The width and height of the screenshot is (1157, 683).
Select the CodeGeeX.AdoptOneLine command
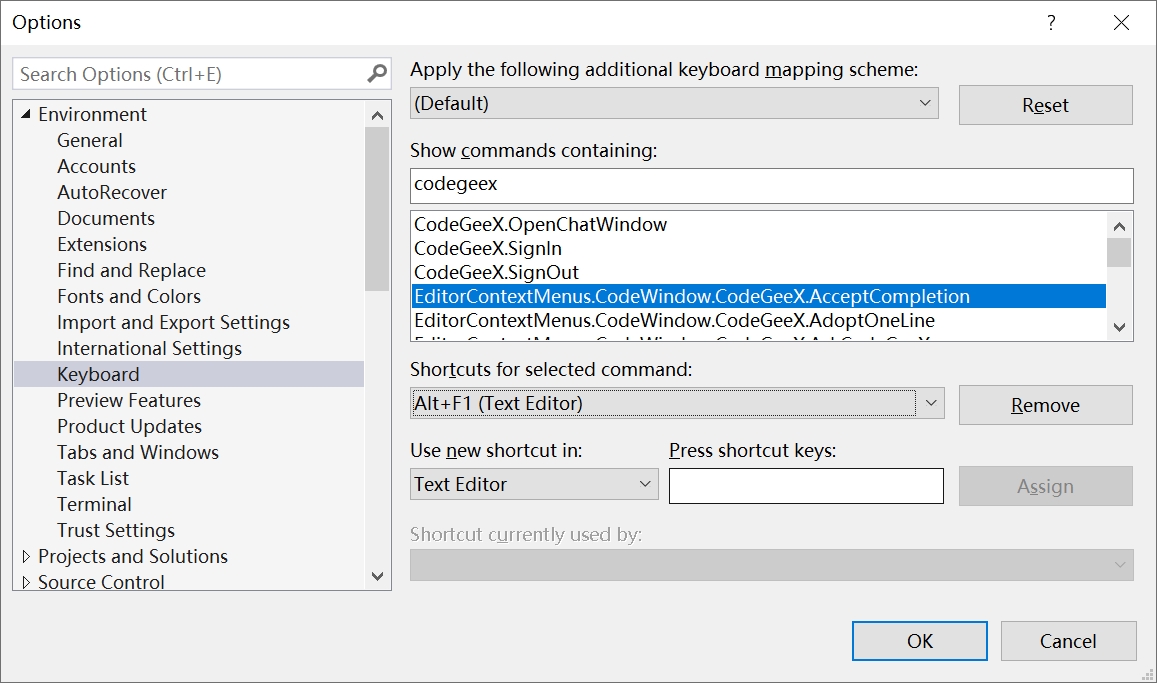click(x=759, y=320)
